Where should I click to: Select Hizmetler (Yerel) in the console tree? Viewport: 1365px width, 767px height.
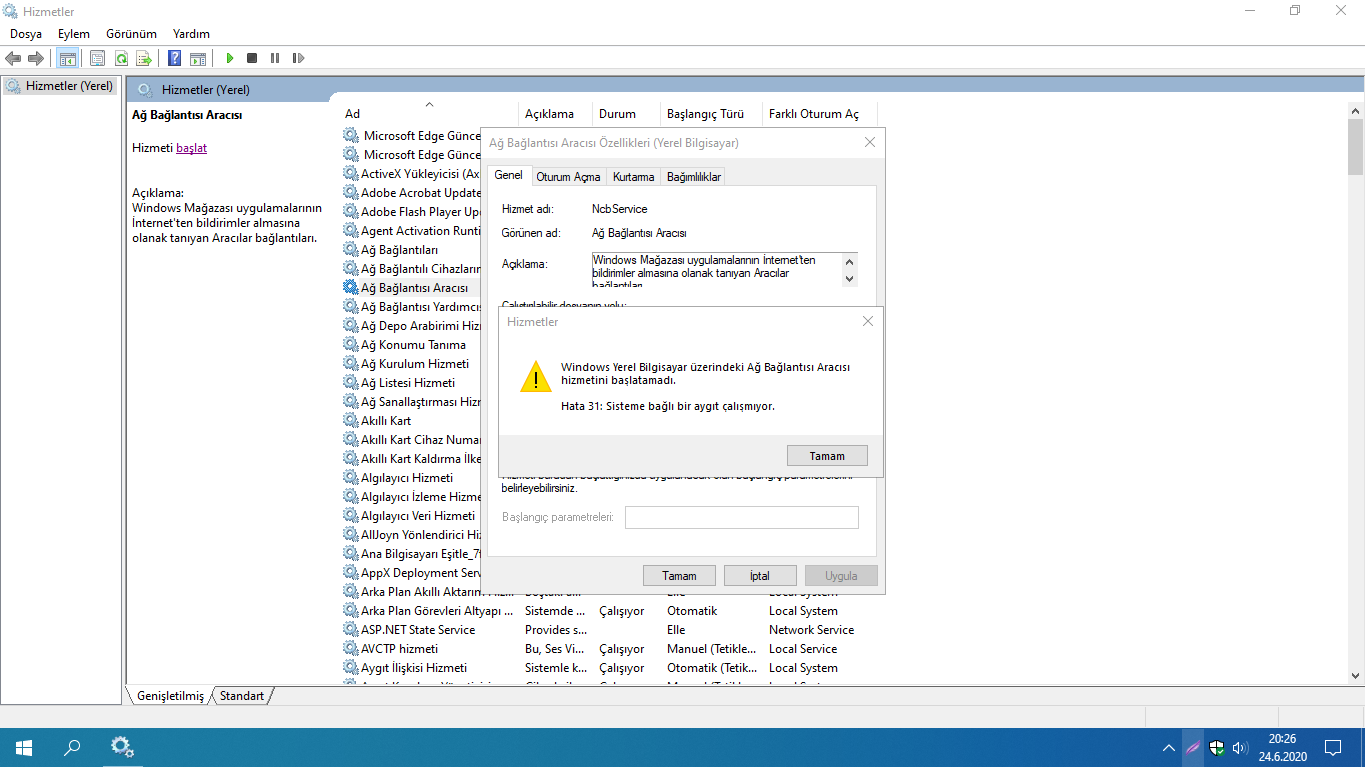68,86
